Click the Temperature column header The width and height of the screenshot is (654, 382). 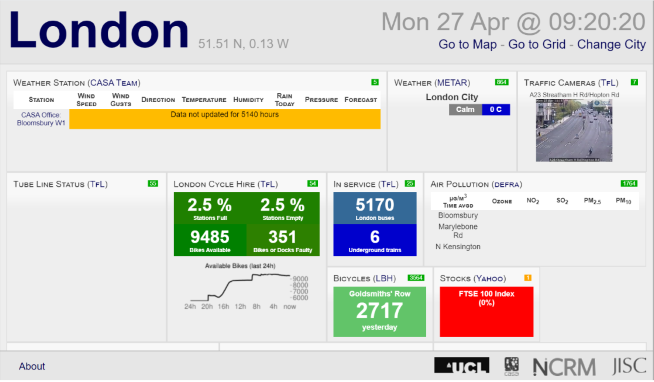204,100
